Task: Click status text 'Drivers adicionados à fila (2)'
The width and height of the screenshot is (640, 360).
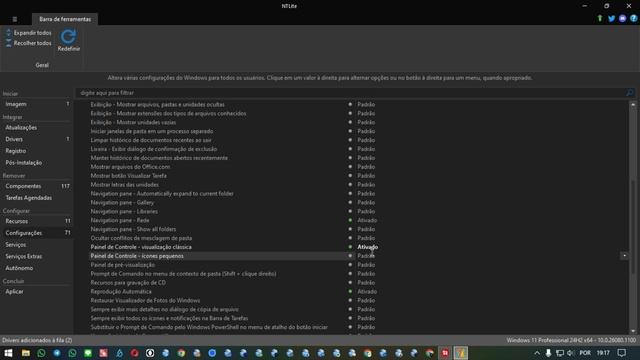Action: coord(37,340)
